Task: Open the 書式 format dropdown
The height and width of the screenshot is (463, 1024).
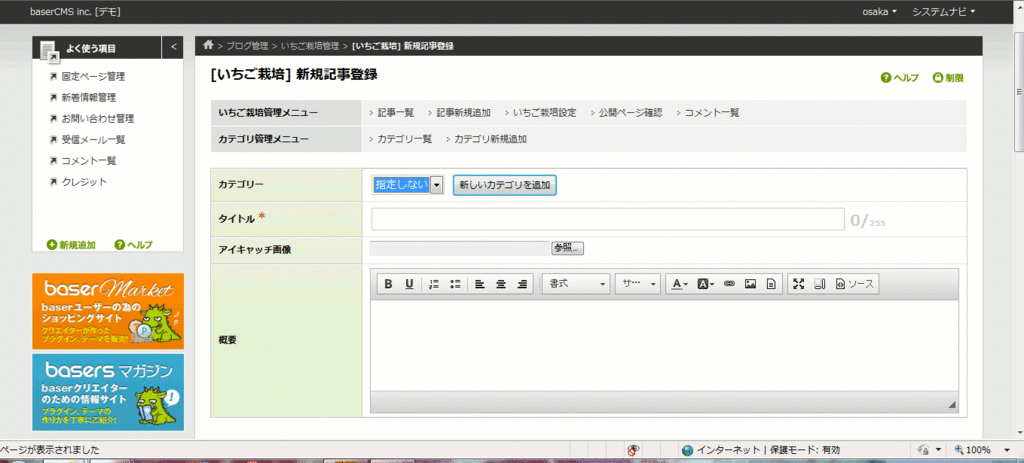Action: [576, 284]
